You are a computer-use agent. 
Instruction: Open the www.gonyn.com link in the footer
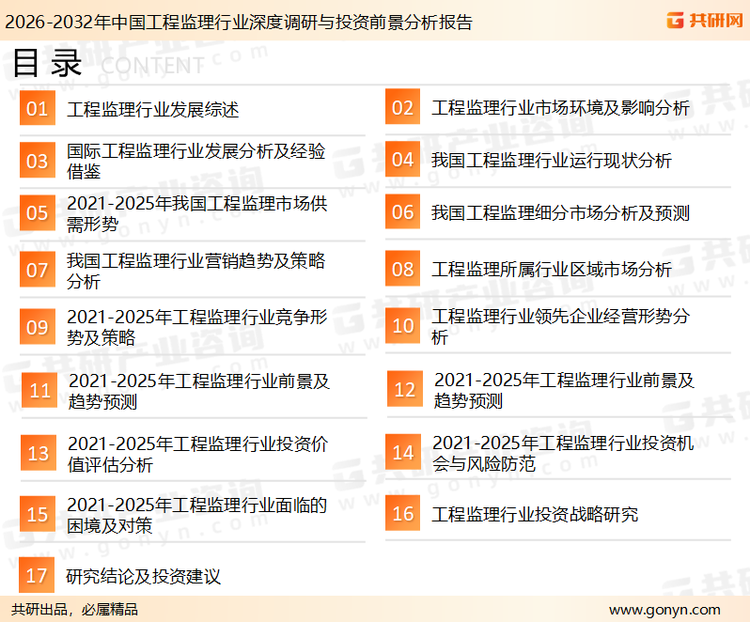[664, 610]
